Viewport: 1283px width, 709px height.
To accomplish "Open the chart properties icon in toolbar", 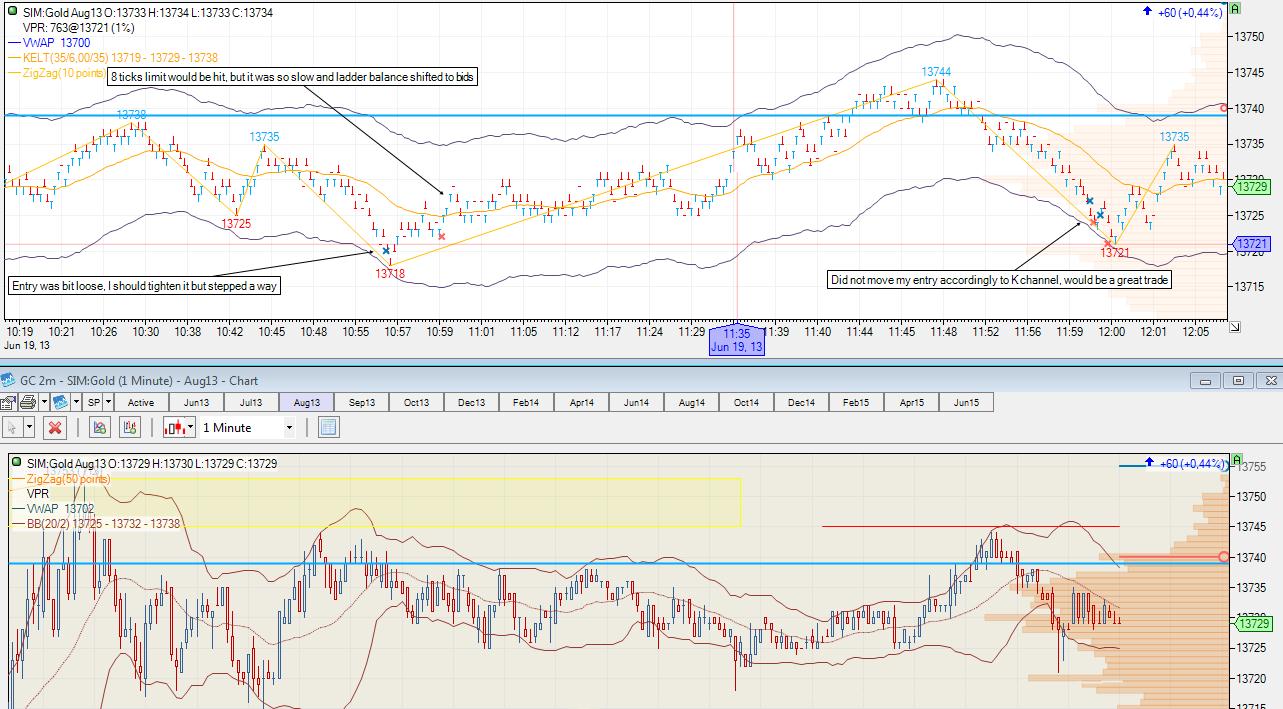I will tap(7, 402).
